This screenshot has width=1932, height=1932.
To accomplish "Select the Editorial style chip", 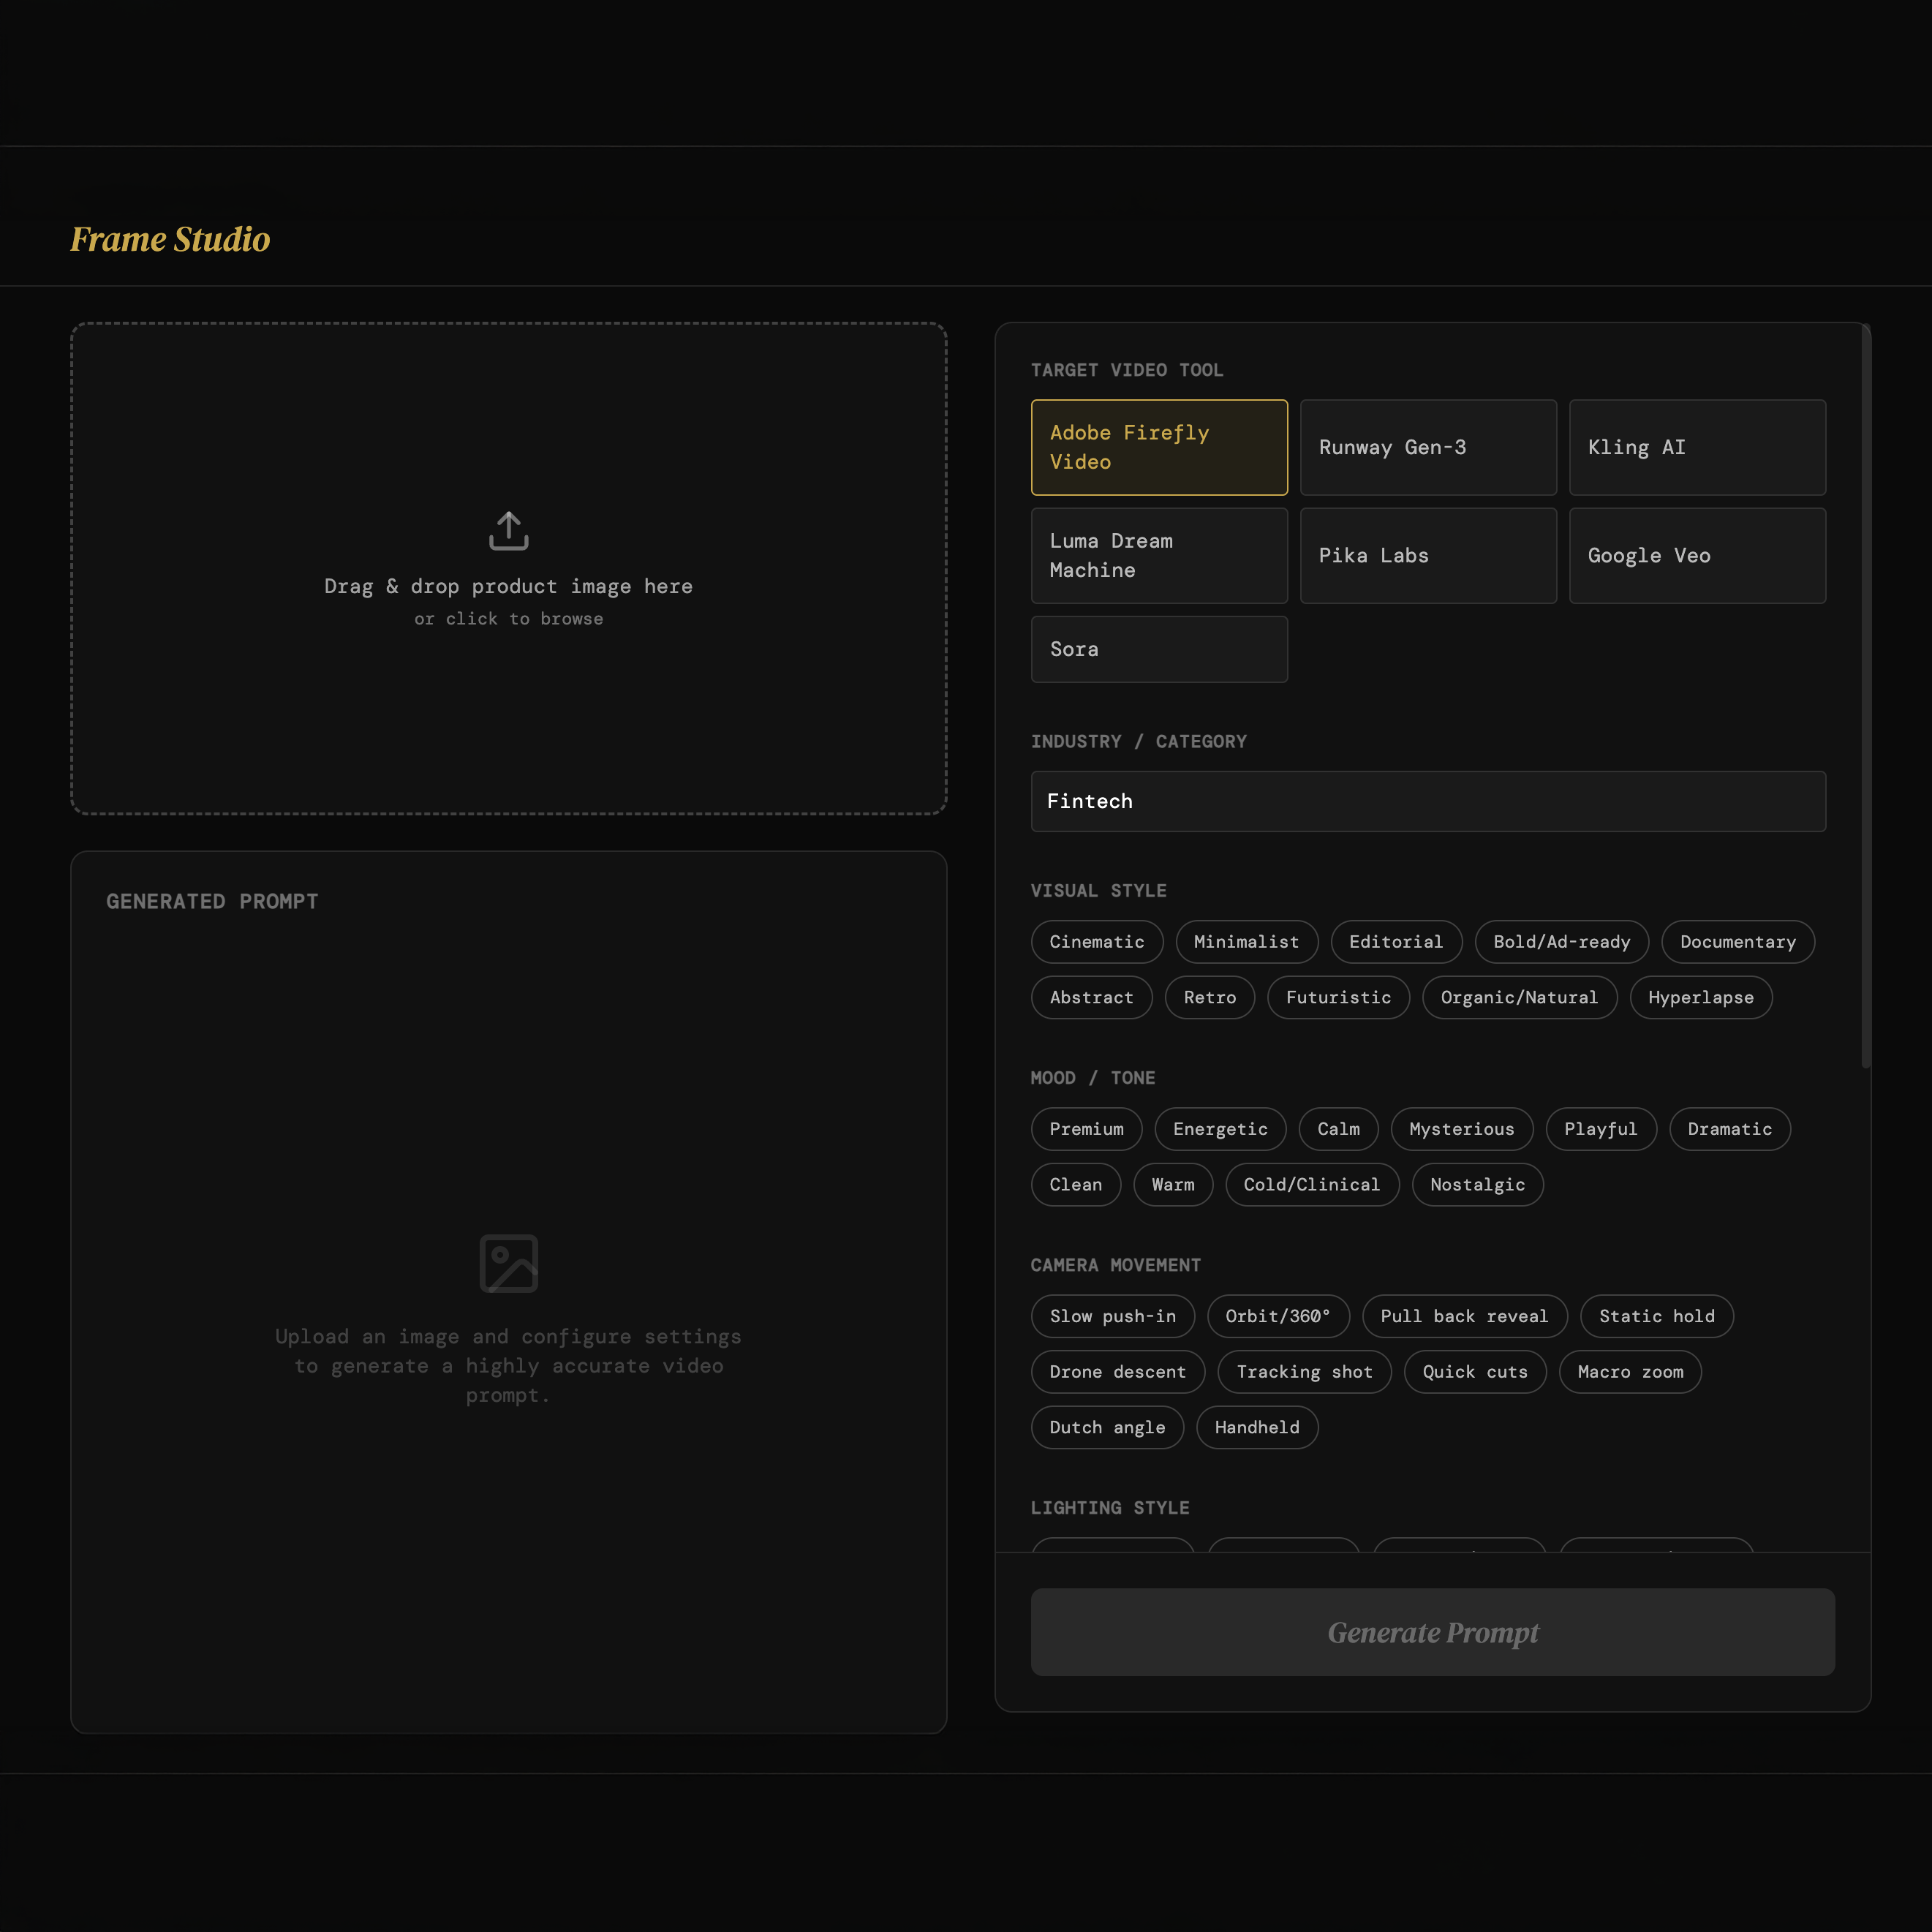I will [1396, 942].
